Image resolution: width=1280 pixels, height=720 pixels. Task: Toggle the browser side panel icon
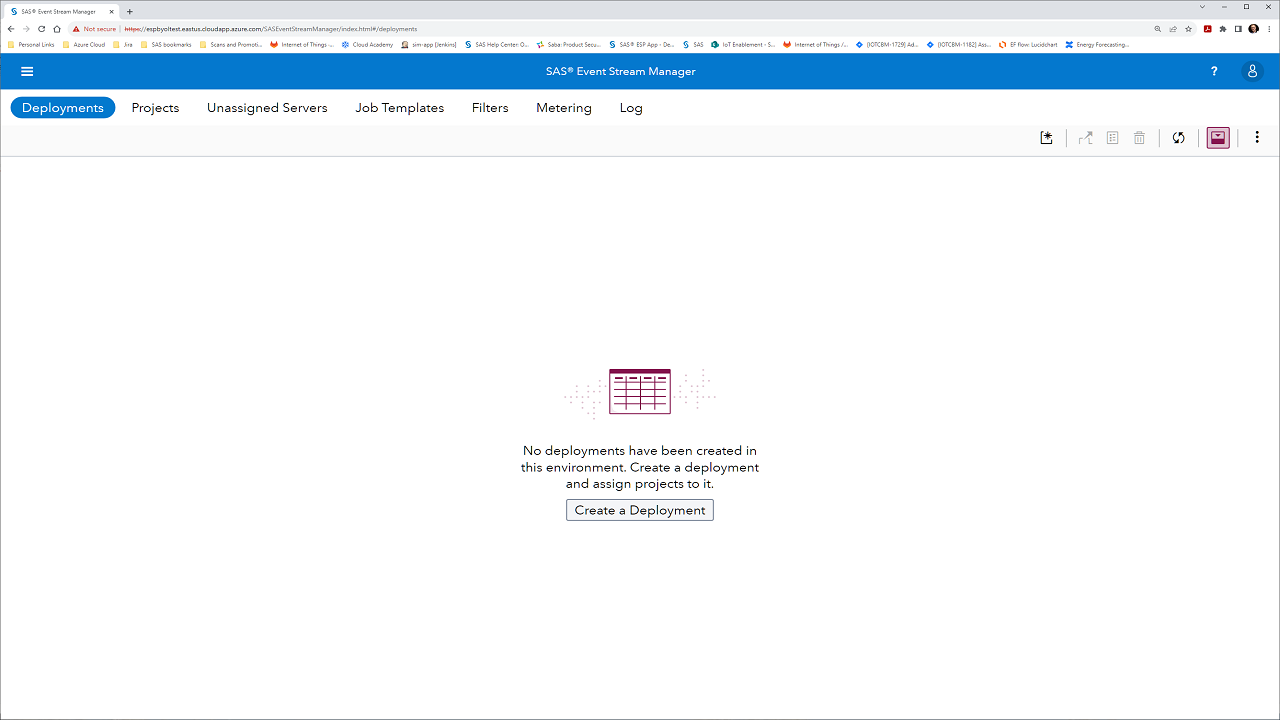1238,29
